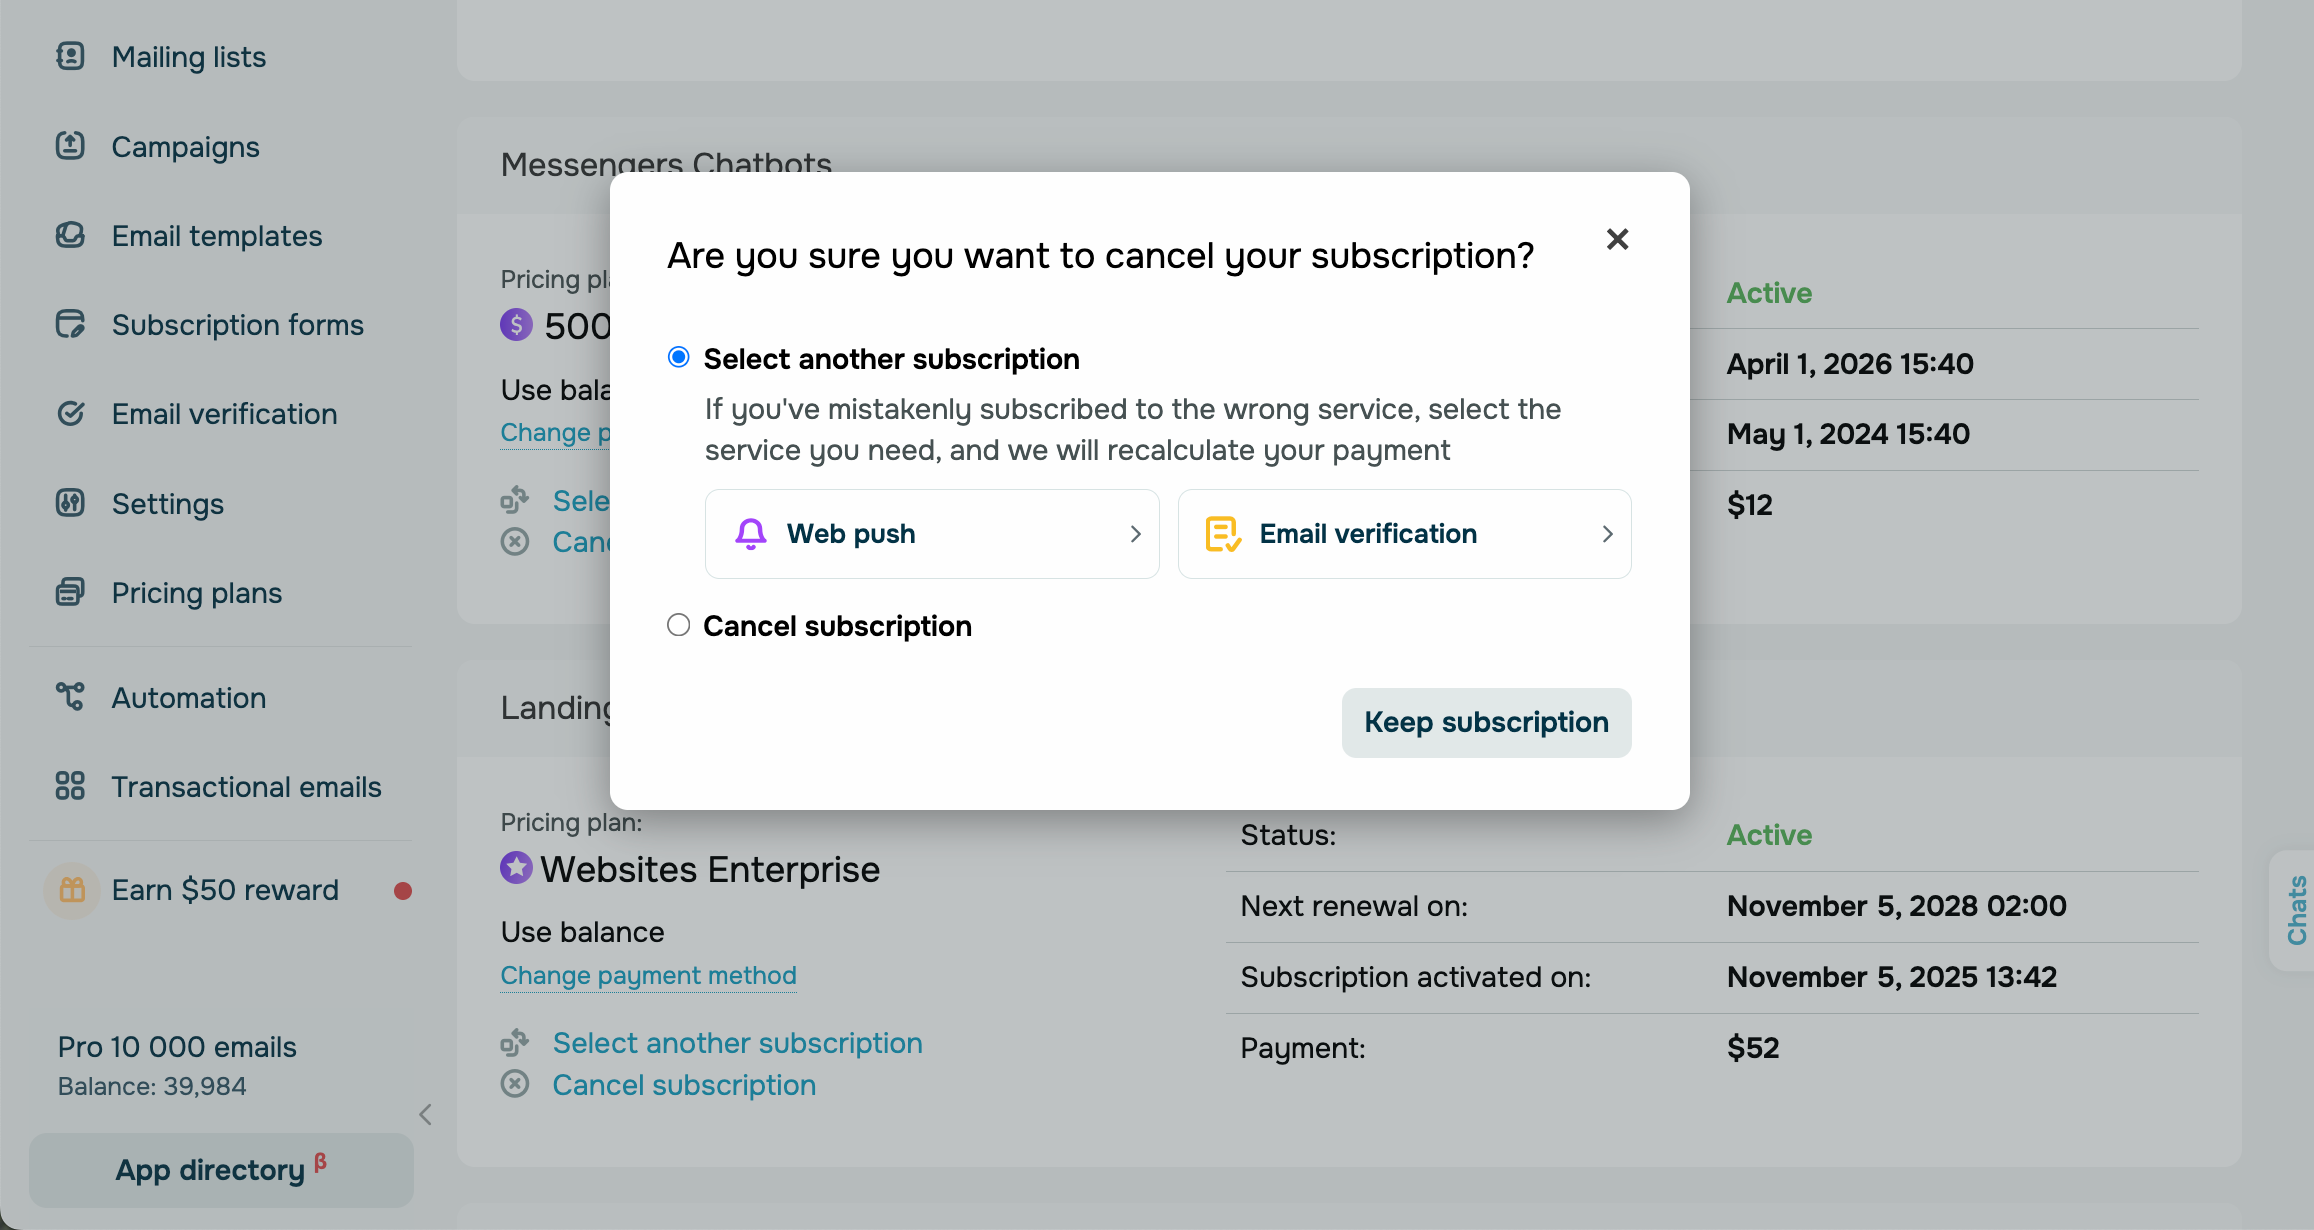Select the 'Select another subscription' radio option
2314x1230 pixels.
(679, 358)
